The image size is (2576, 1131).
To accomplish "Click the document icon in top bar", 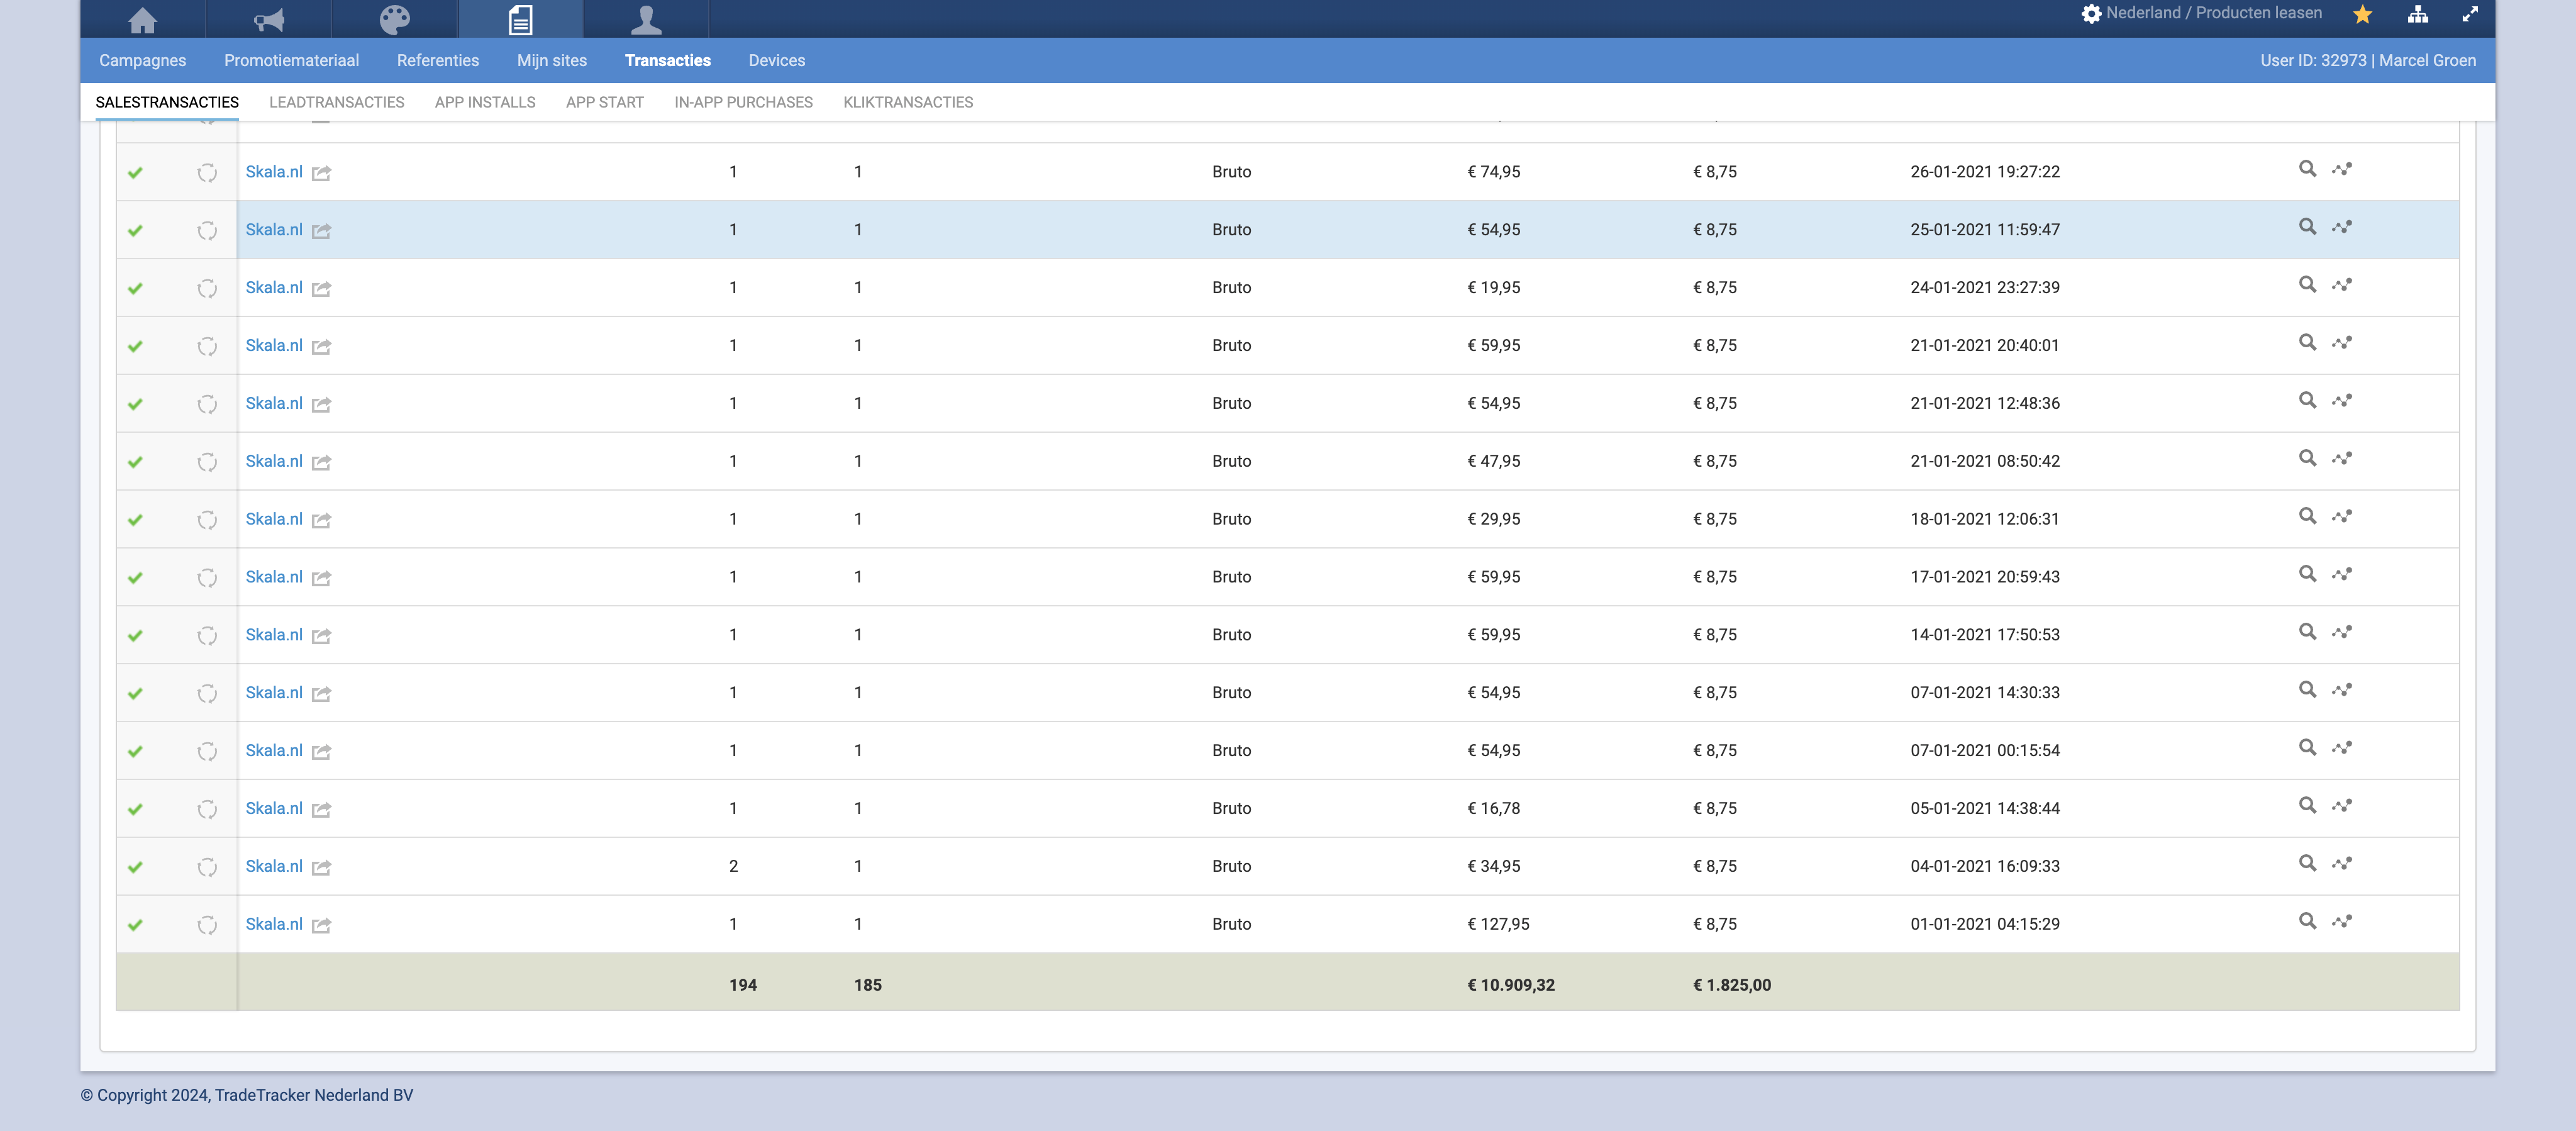I will pos(520,19).
